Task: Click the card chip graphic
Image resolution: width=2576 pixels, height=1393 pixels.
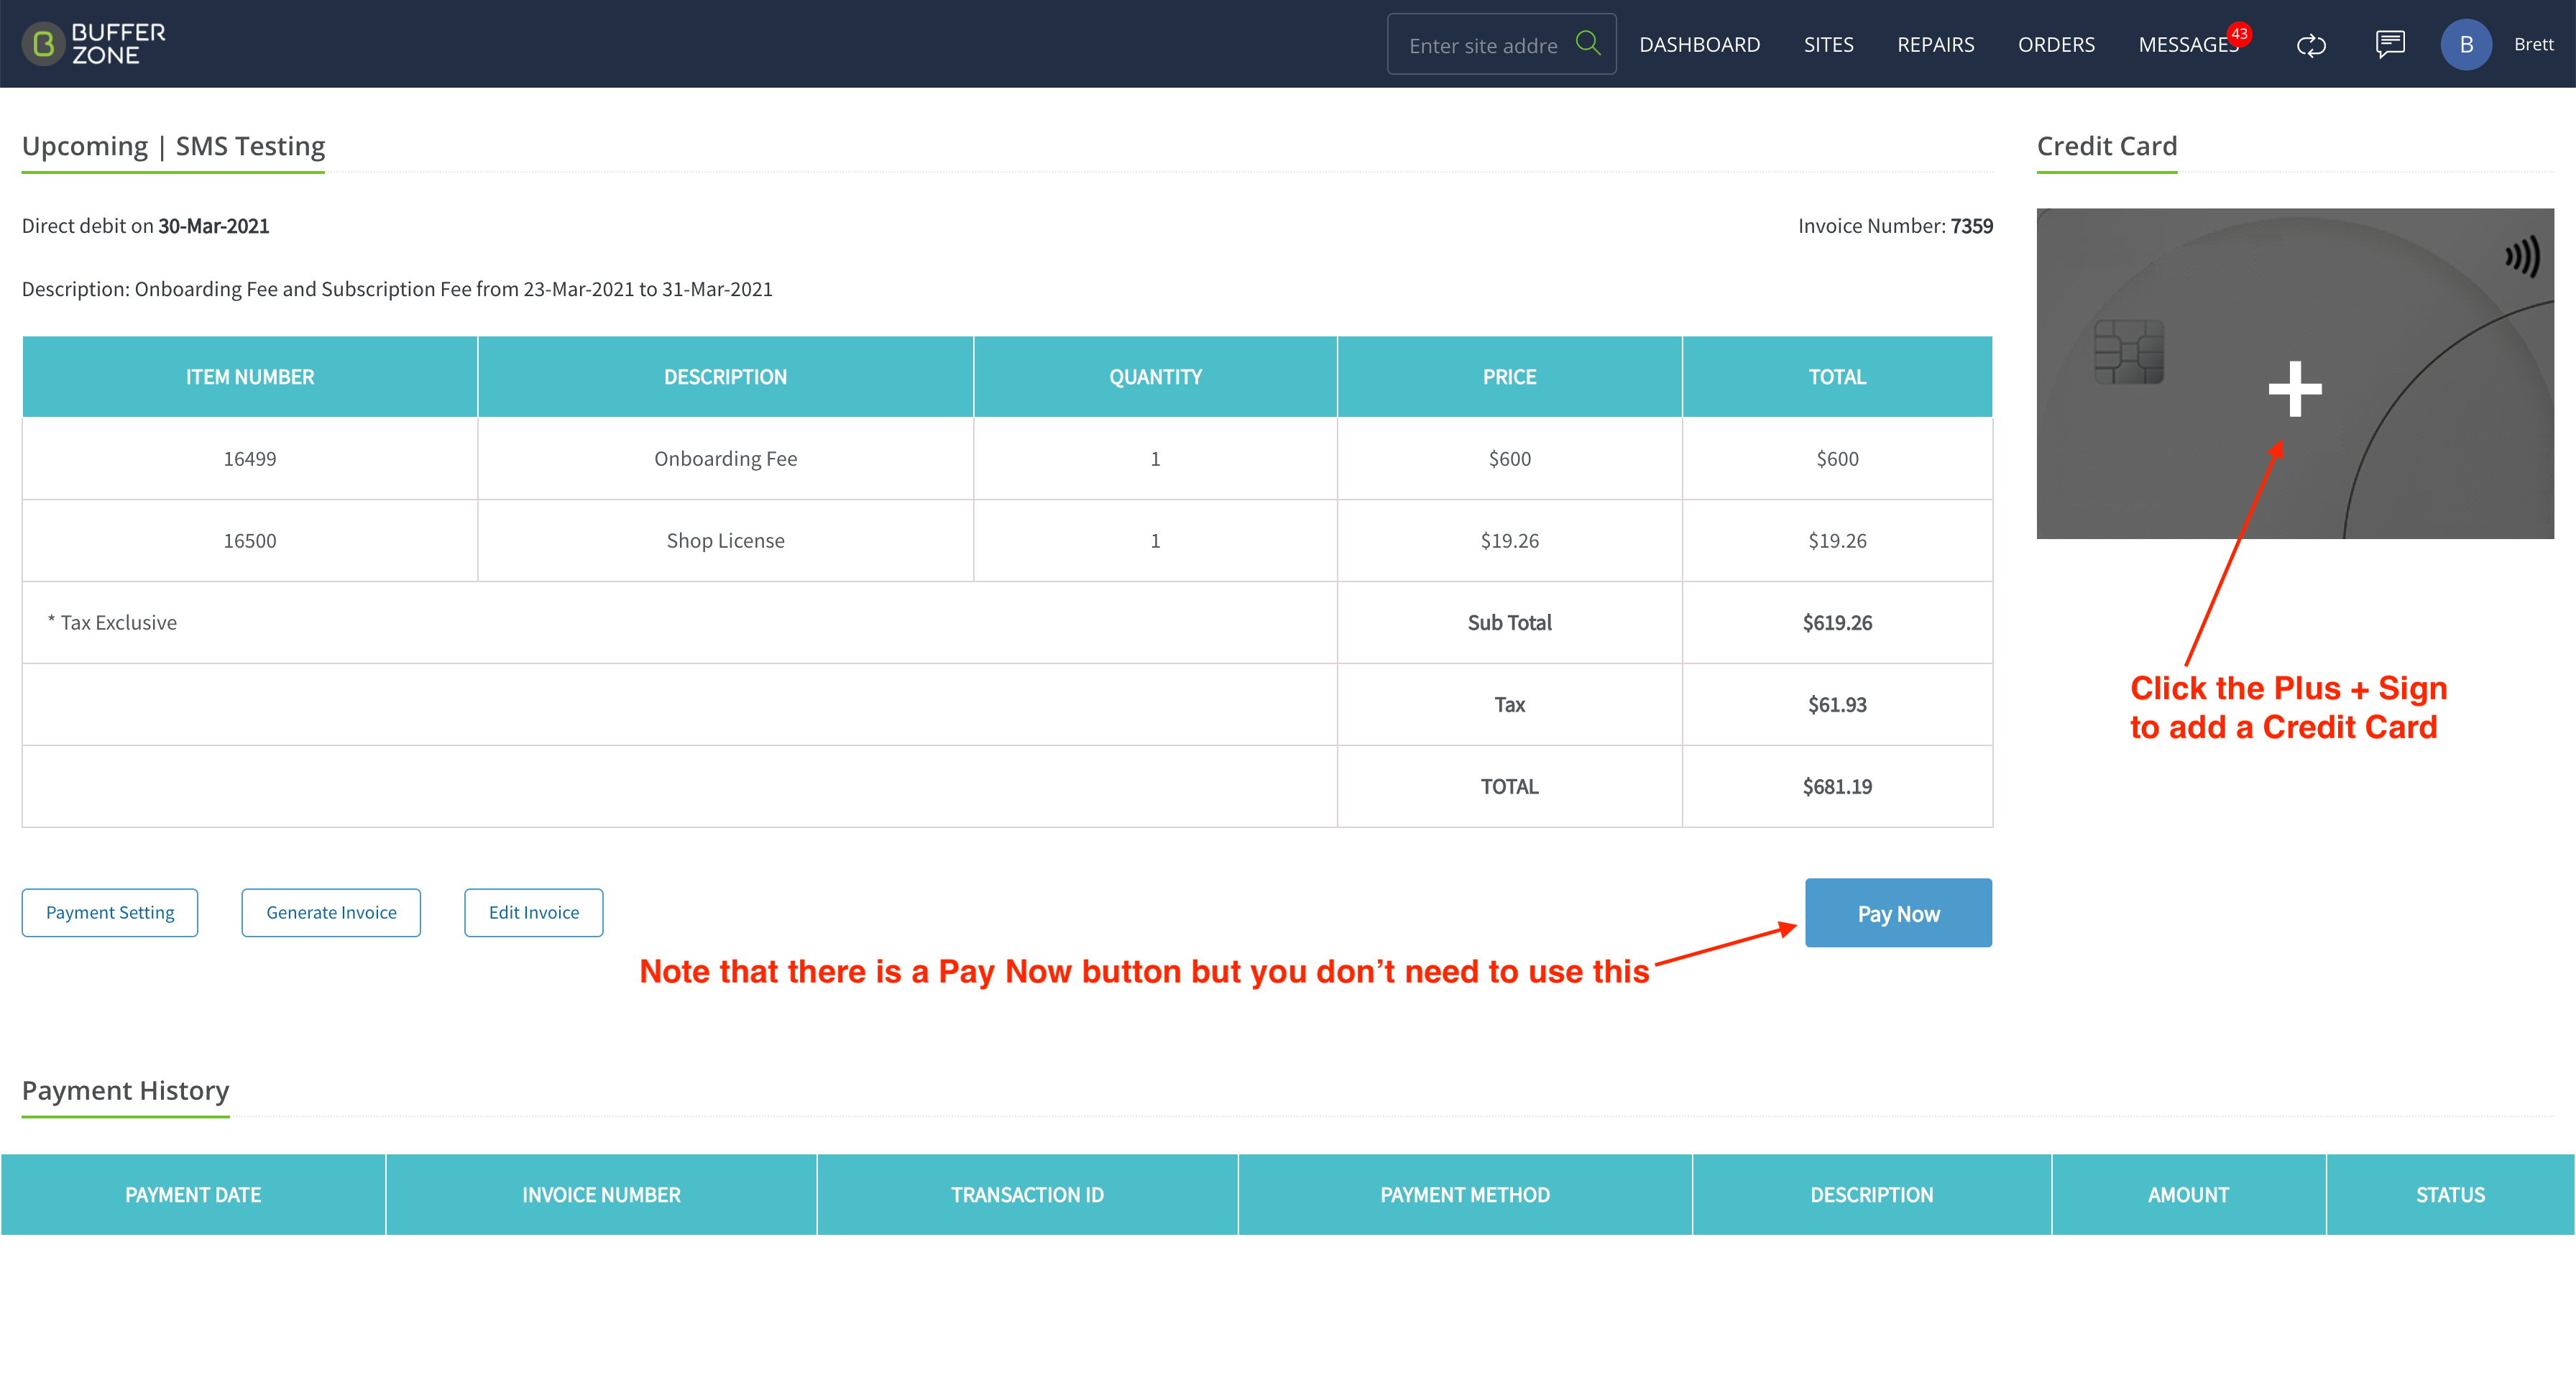Action: point(2129,352)
